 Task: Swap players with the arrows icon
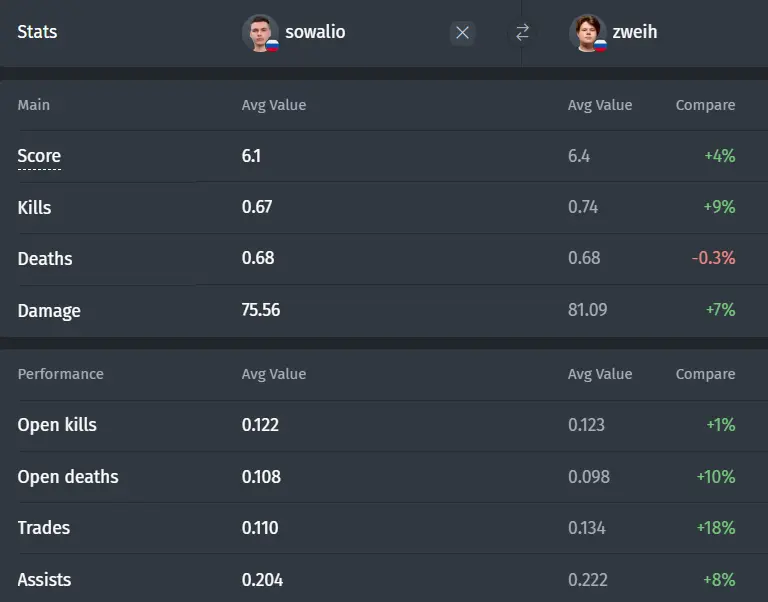523,32
